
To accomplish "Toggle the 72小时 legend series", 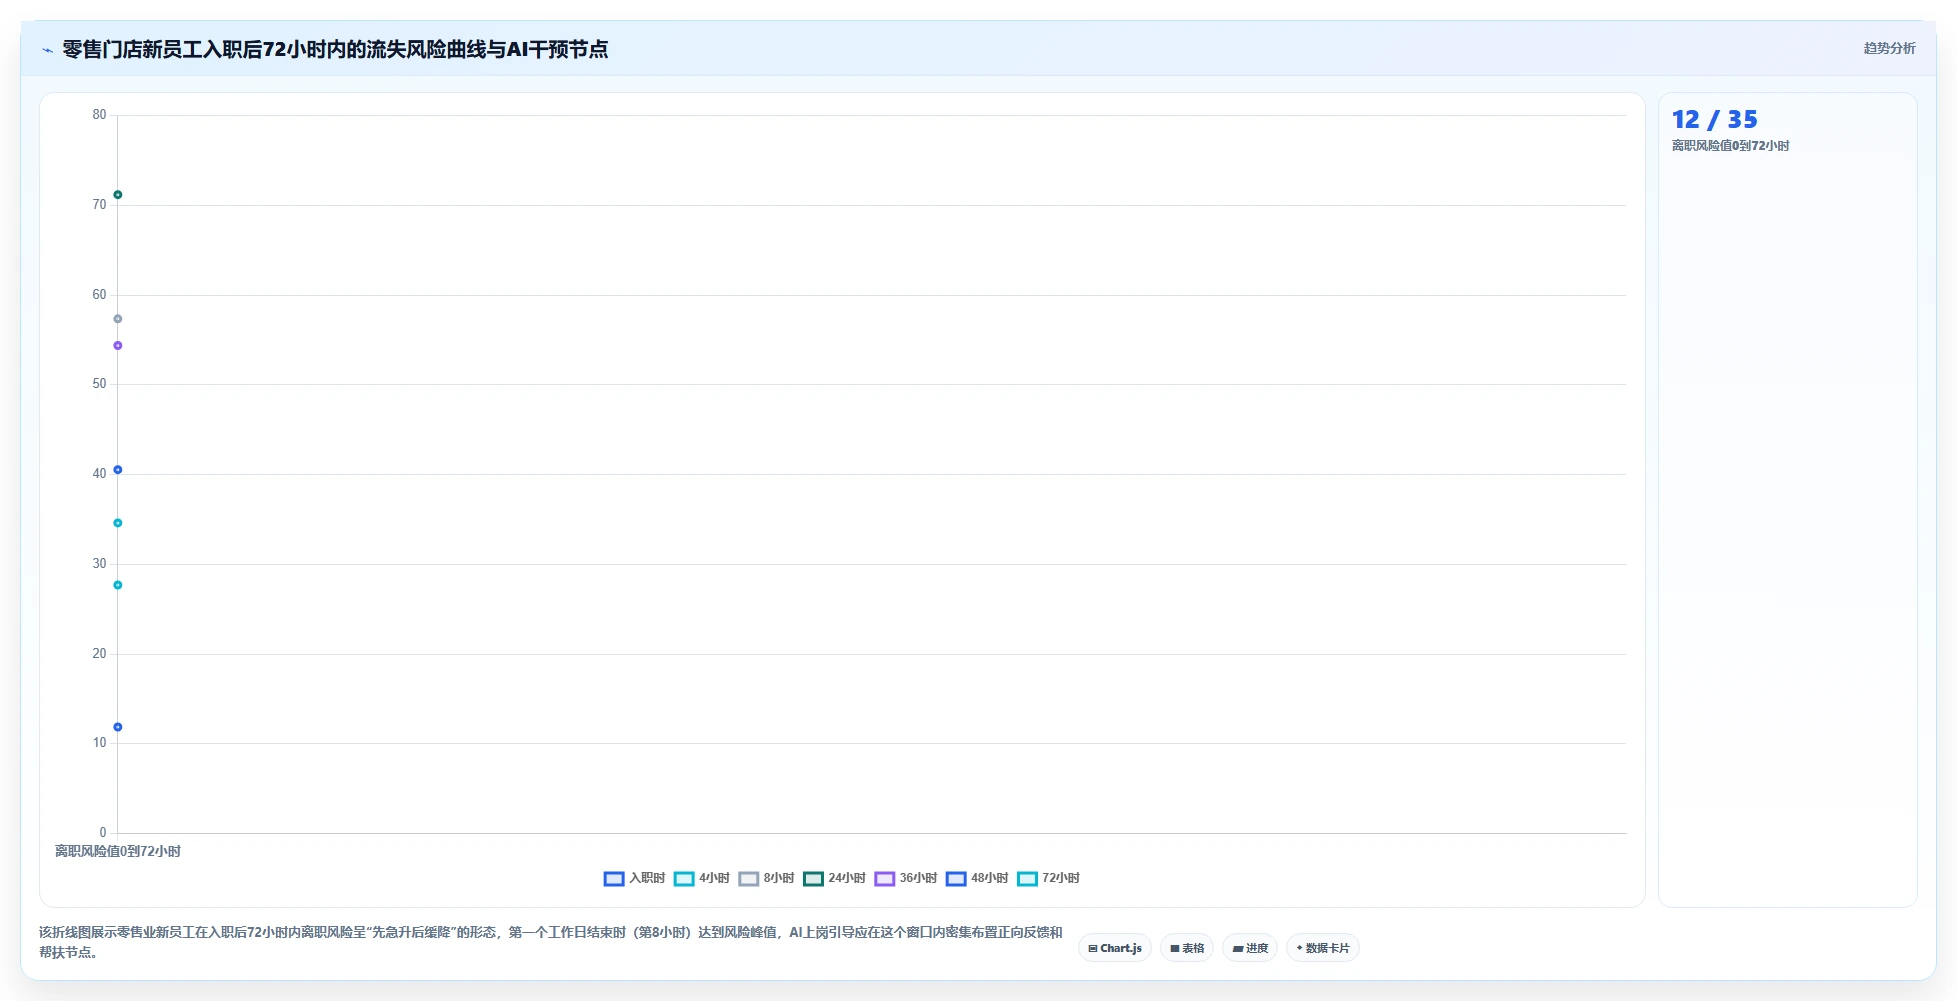I will pyautogui.click(x=1048, y=878).
